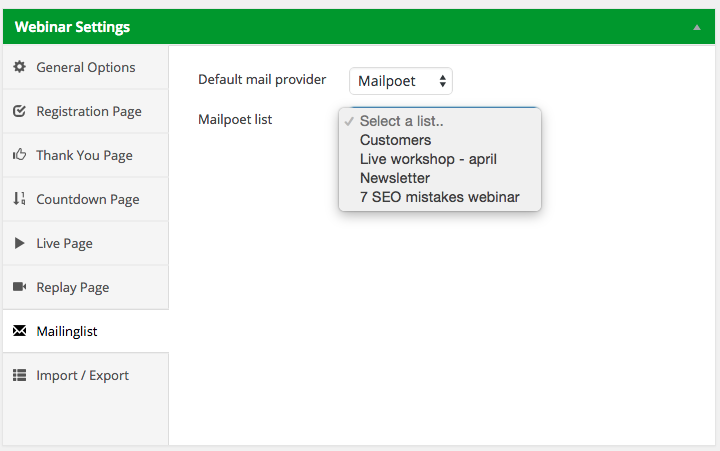Pick Live workshop - april list
Image resolution: width=720 pixels, height=451 pixels.
pos(428,159)
